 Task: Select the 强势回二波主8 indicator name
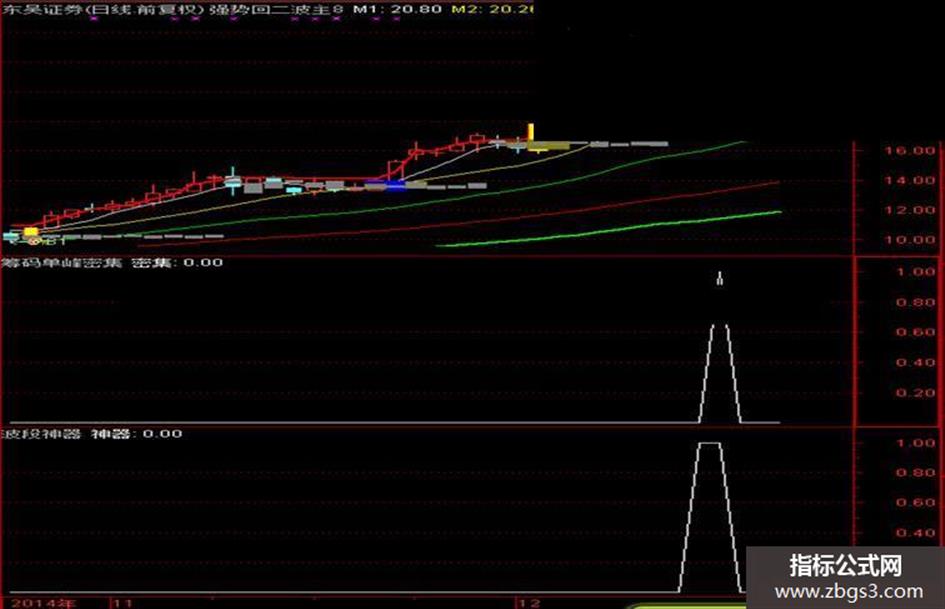[x=277, y=8]
